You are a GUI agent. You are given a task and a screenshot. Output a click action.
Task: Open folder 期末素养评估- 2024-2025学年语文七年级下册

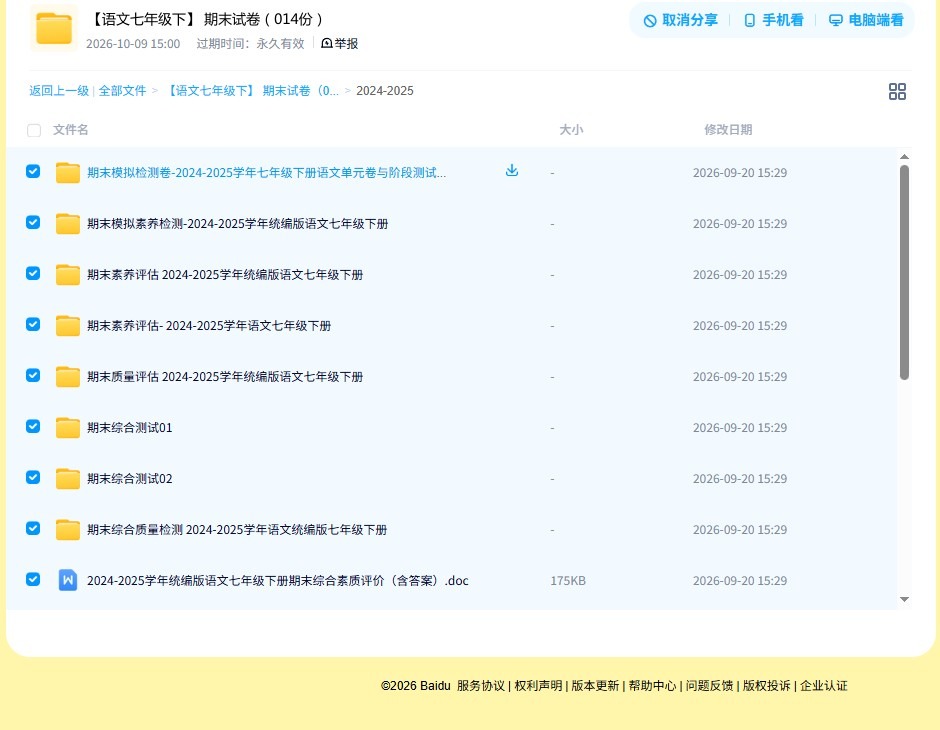tap(209, 325)
